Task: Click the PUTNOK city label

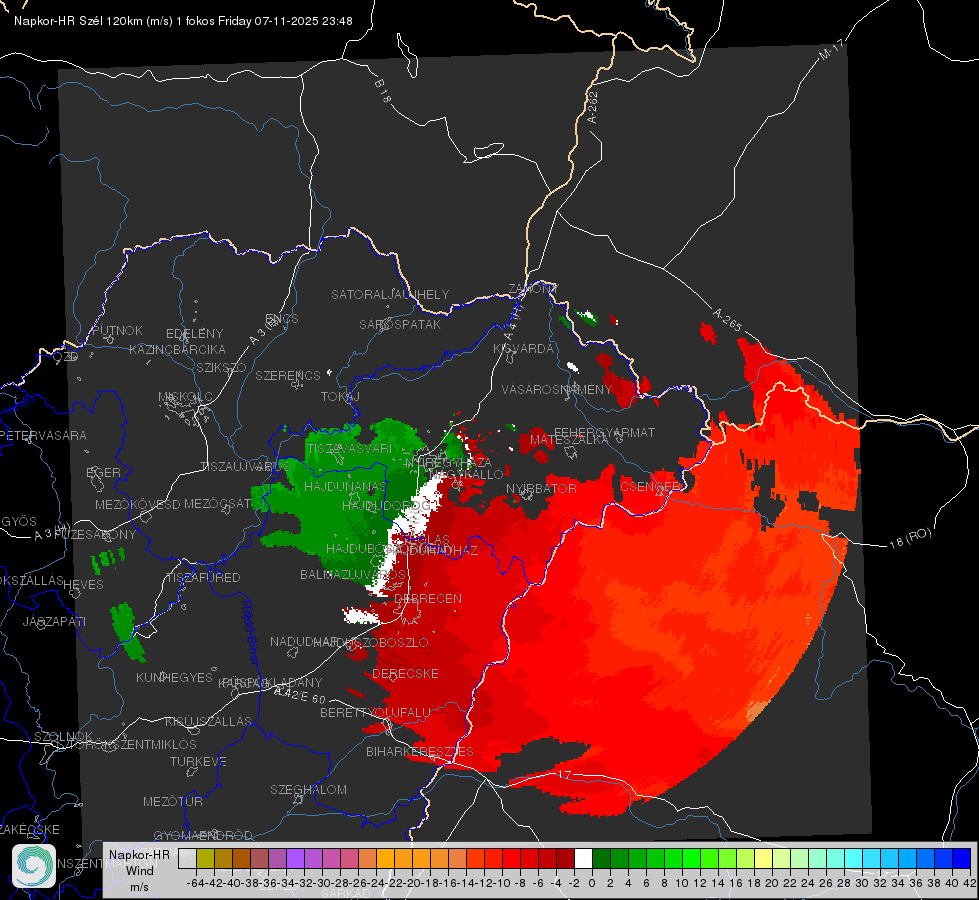Action: tap(117, 330)
